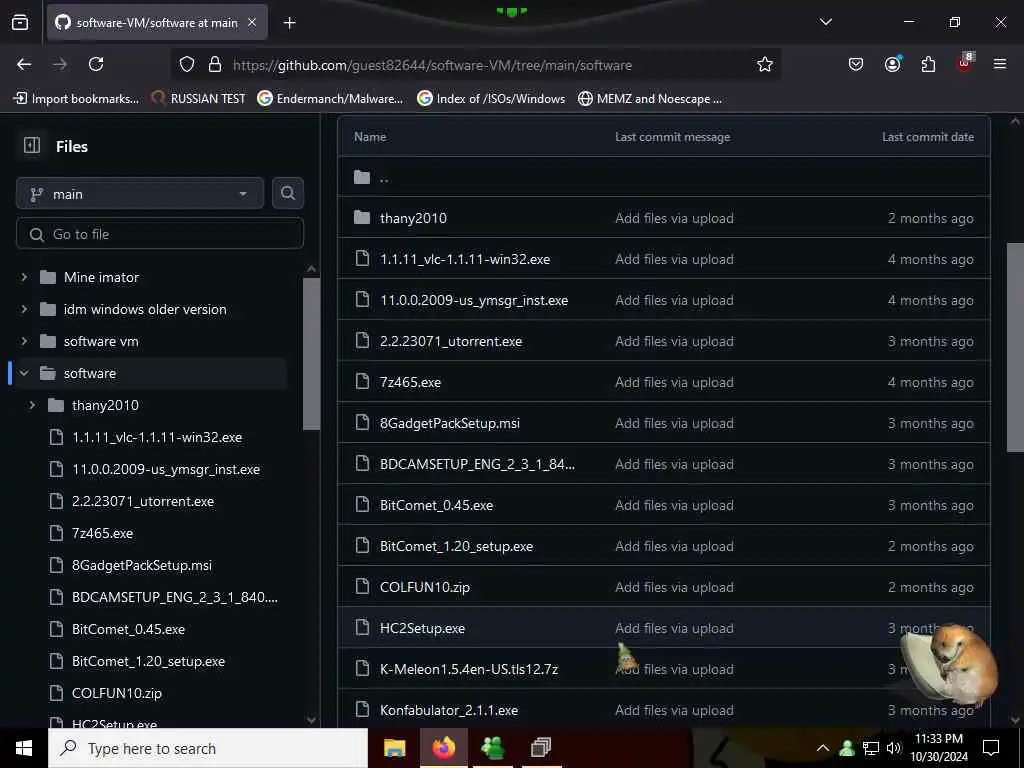The height and width of the screenshot is (768, 1024).
Task: Open 2.2.23071_utorrent.exe in file list
Action: 451,342
